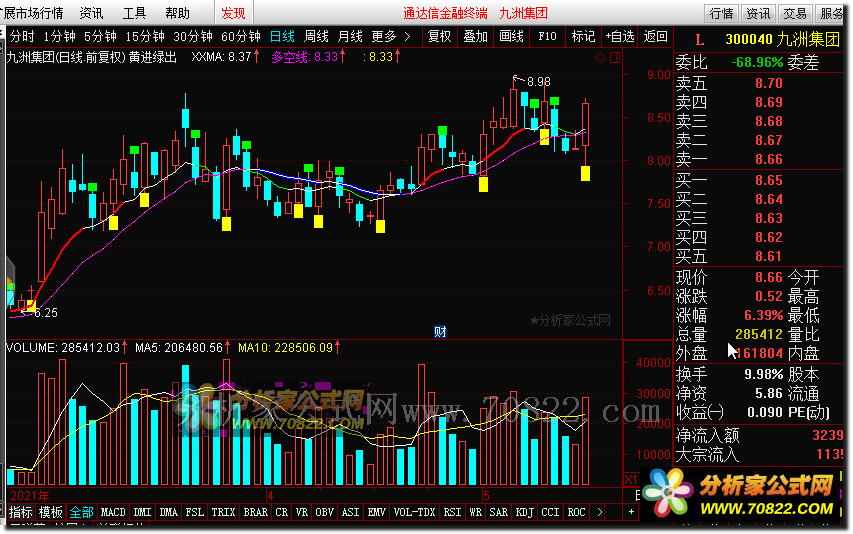Click the 复权 adjustment button
The image size is (853, 534).
coord(440,36)
